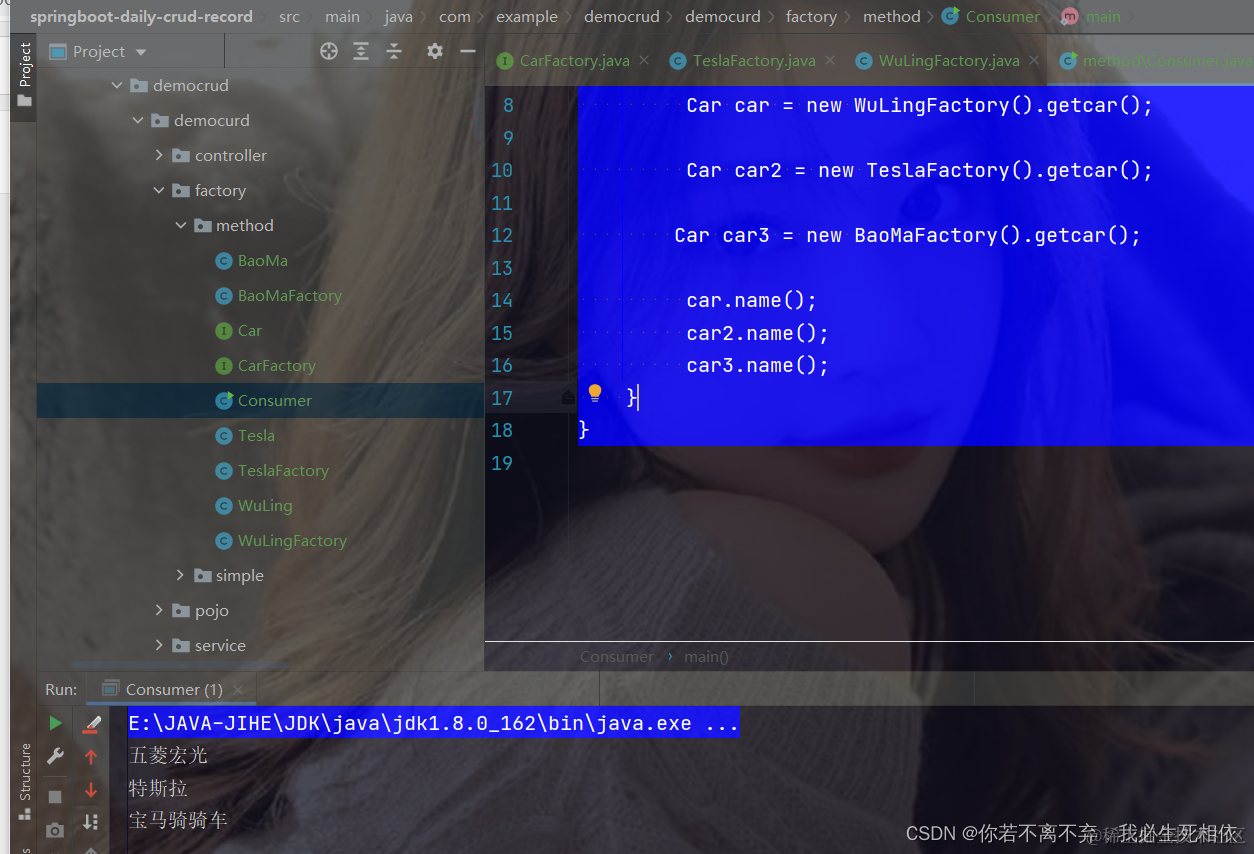The height and width of the screenshot is (854, 1254).
Task: Click the new TeslaFactory() code line
Action: pyautogui.click(x=919, y=171)
